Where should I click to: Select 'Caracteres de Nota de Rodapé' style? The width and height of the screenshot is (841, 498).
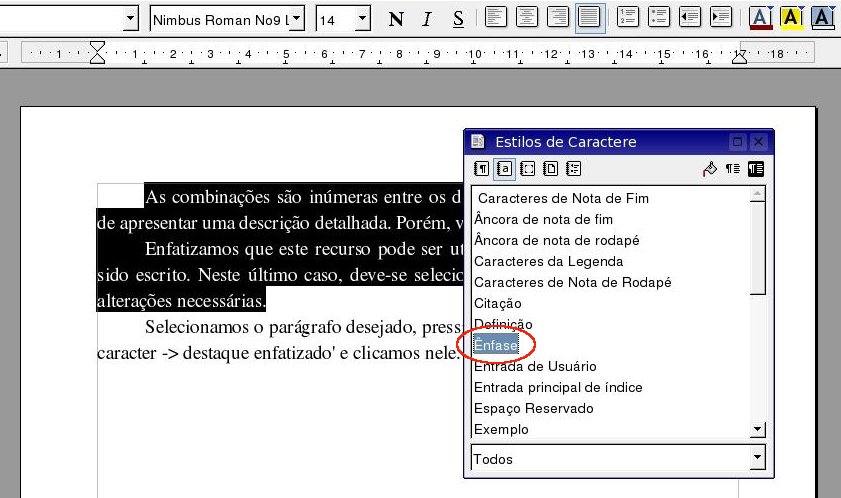(x=573, y=282)
